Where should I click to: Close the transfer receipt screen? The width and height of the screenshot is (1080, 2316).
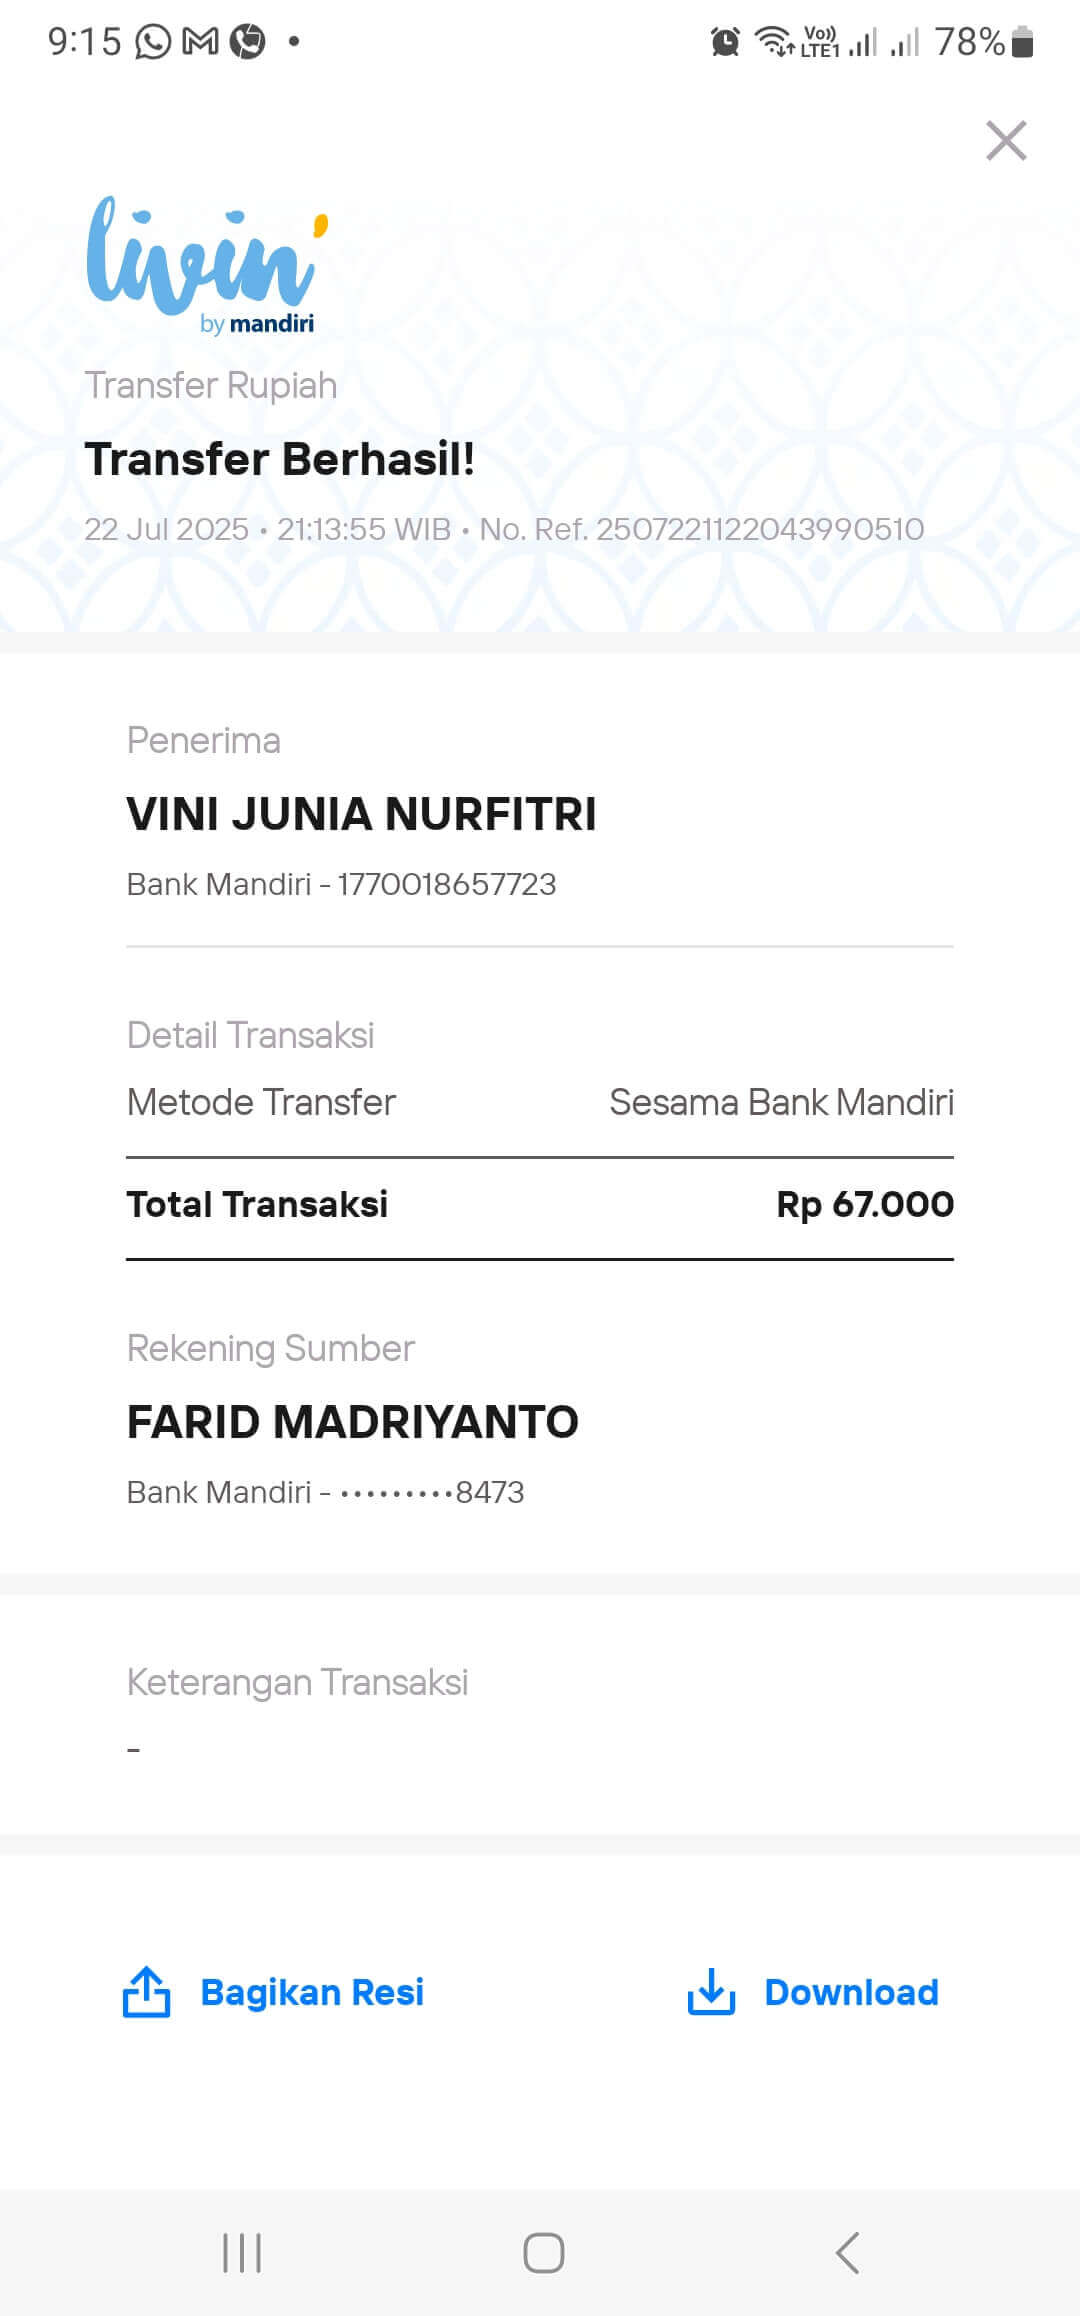(1006, 141)
